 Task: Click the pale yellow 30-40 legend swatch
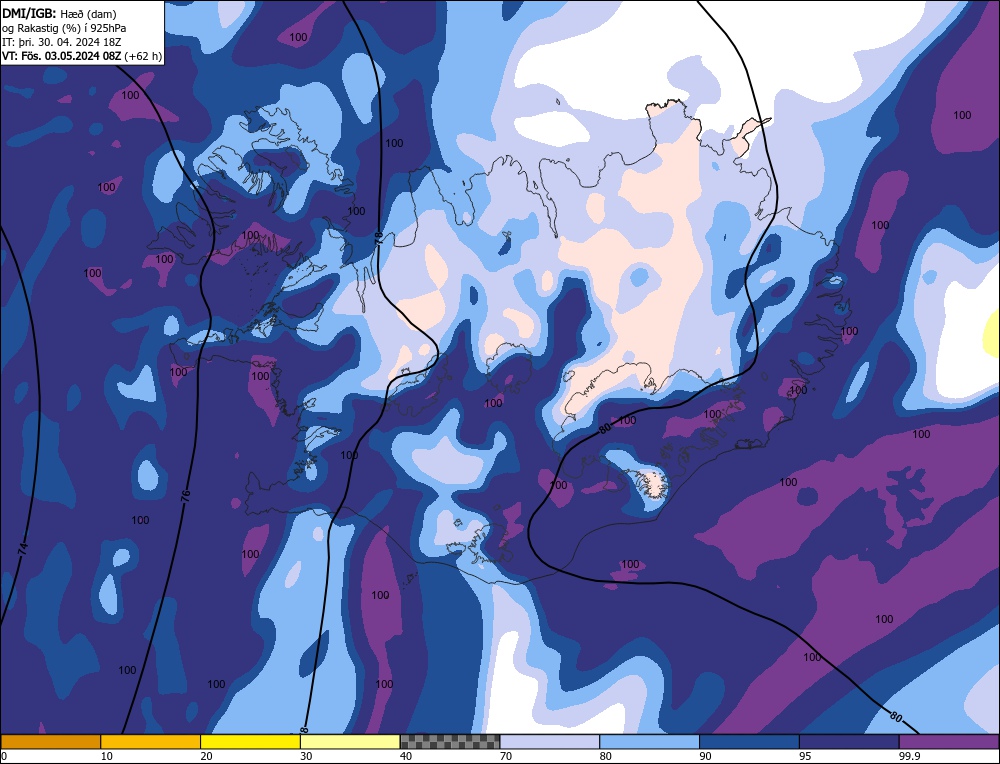pyautogui.click(x=350, y=741)
